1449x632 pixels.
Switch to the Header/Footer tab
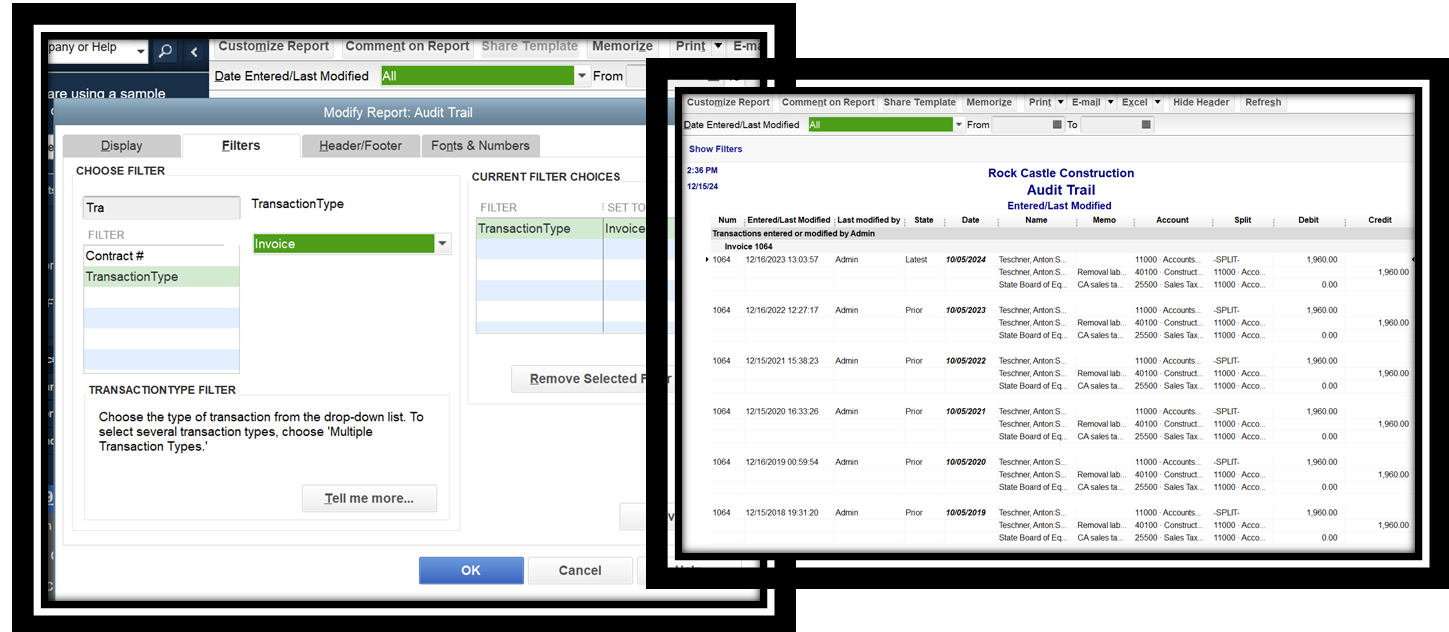click(360, 145)
